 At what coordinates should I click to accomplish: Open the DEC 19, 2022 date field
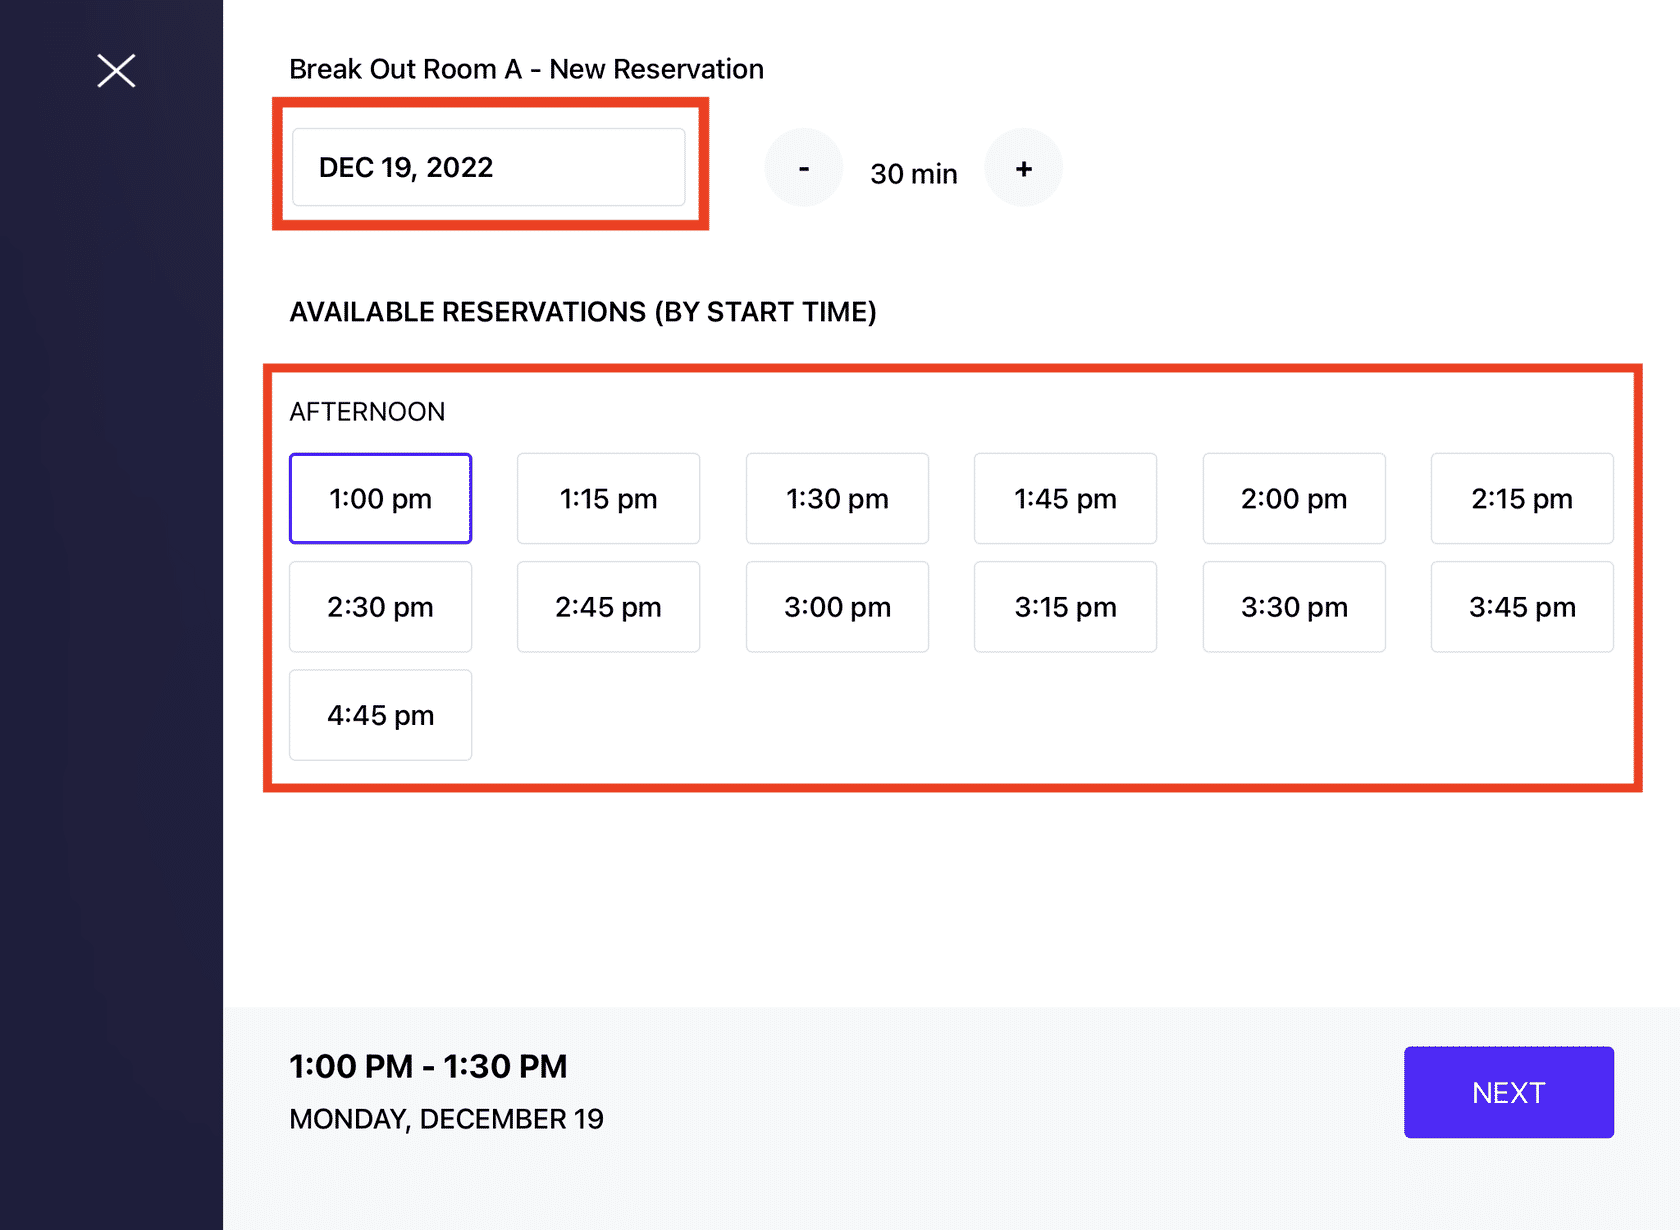coord(488,167)
